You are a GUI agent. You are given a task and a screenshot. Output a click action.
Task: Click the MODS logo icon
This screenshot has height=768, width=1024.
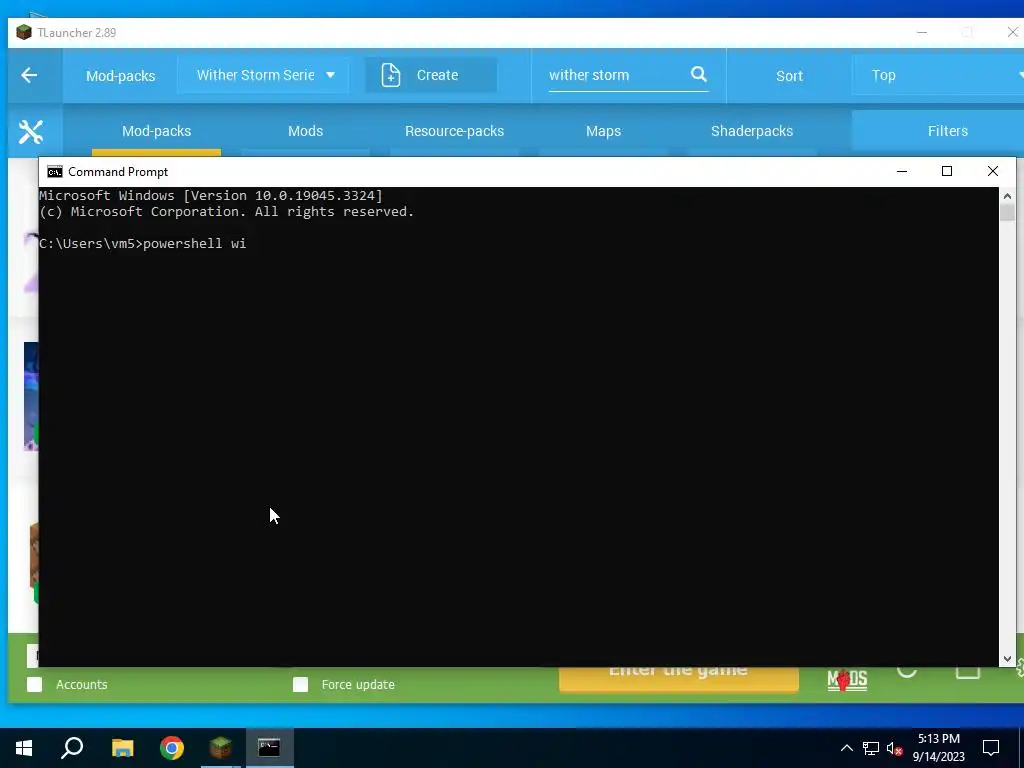pyautogui.click(x=847, y=680)
